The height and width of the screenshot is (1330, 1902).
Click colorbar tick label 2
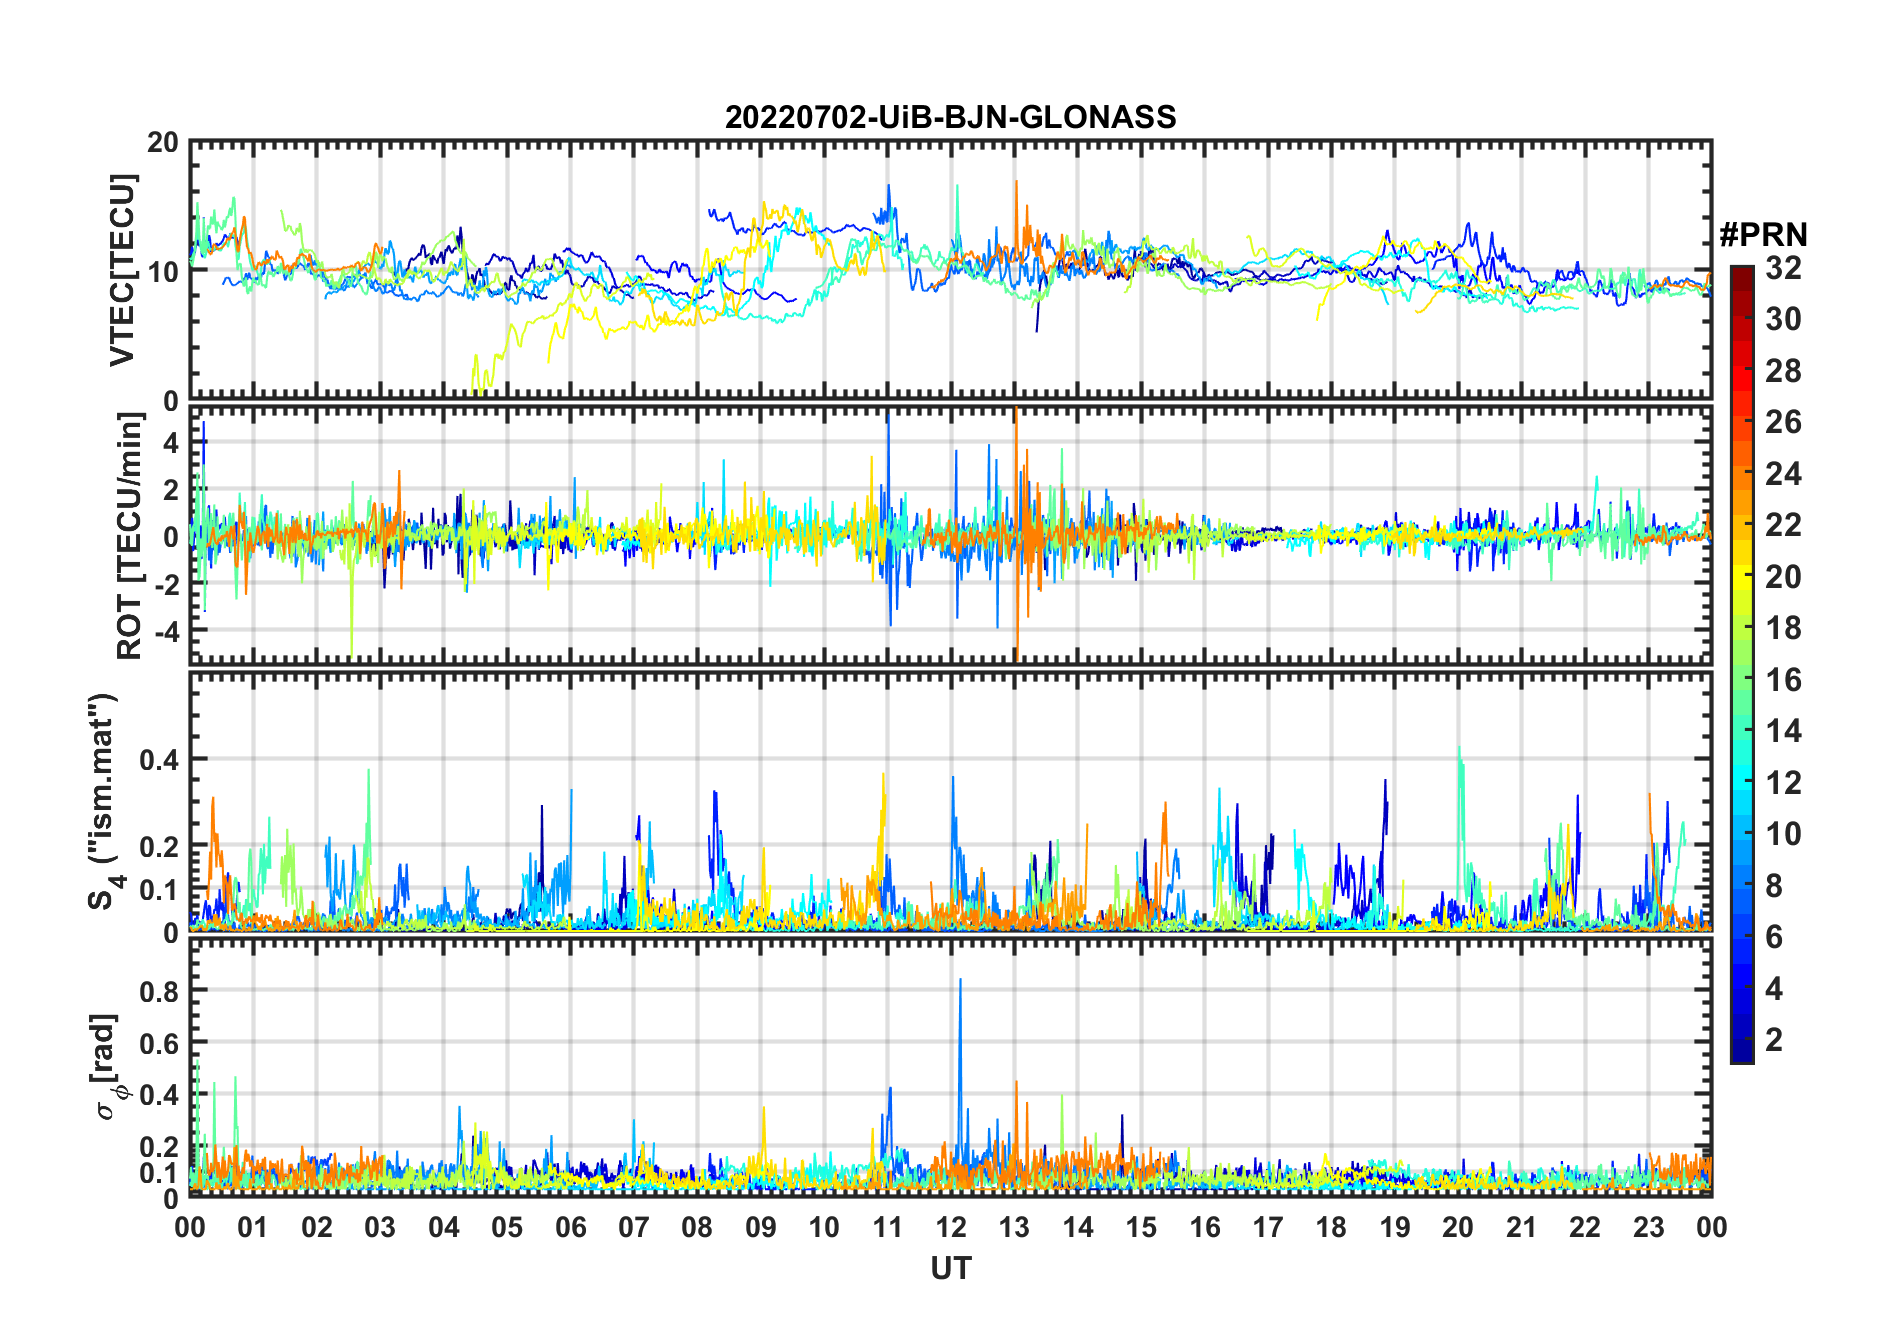coord(1774,1040)
